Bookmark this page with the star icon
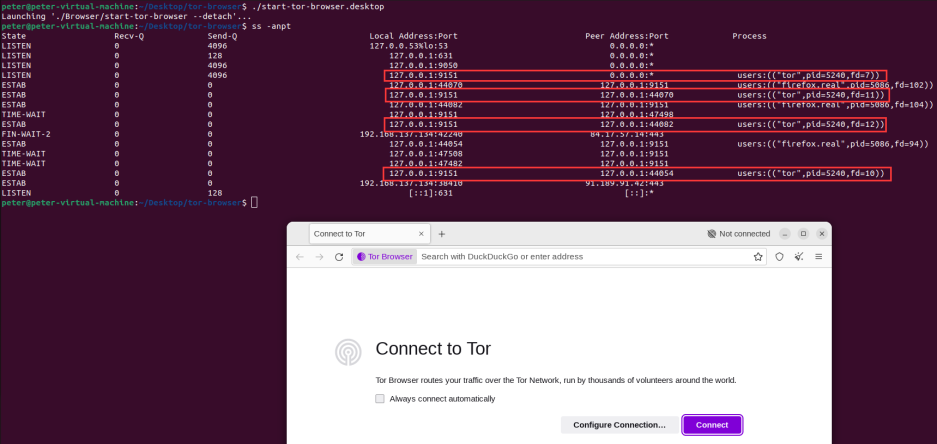This screenshot has width=937, height=444. click(x=758, y=257)
